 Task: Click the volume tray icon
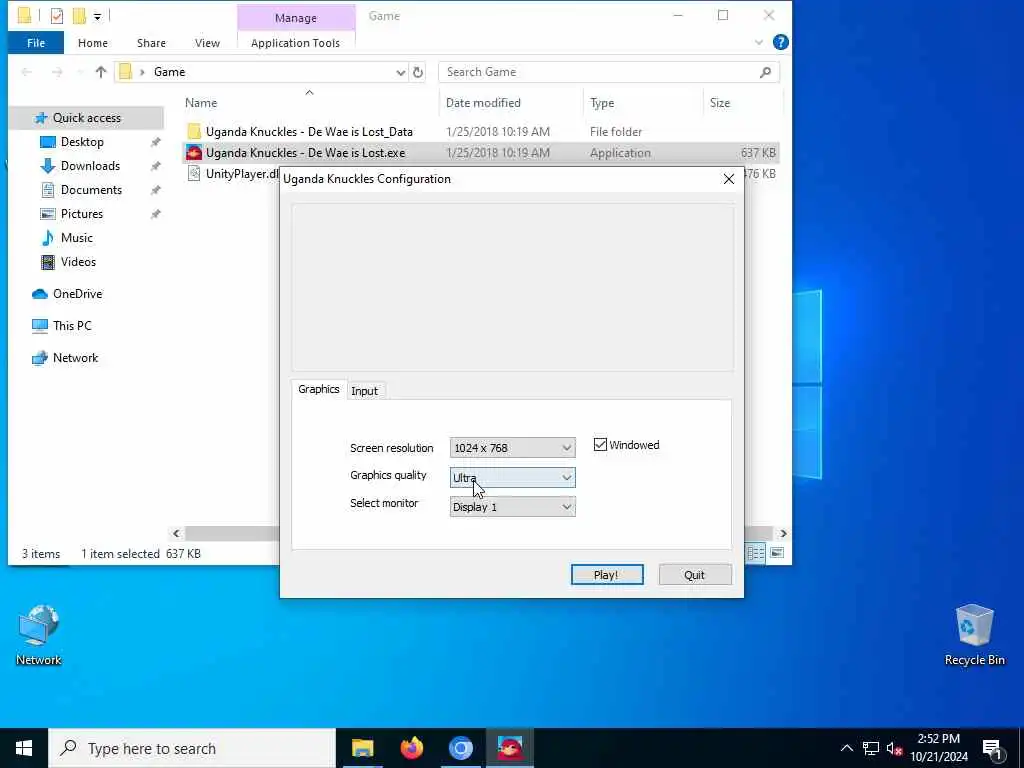894,748
